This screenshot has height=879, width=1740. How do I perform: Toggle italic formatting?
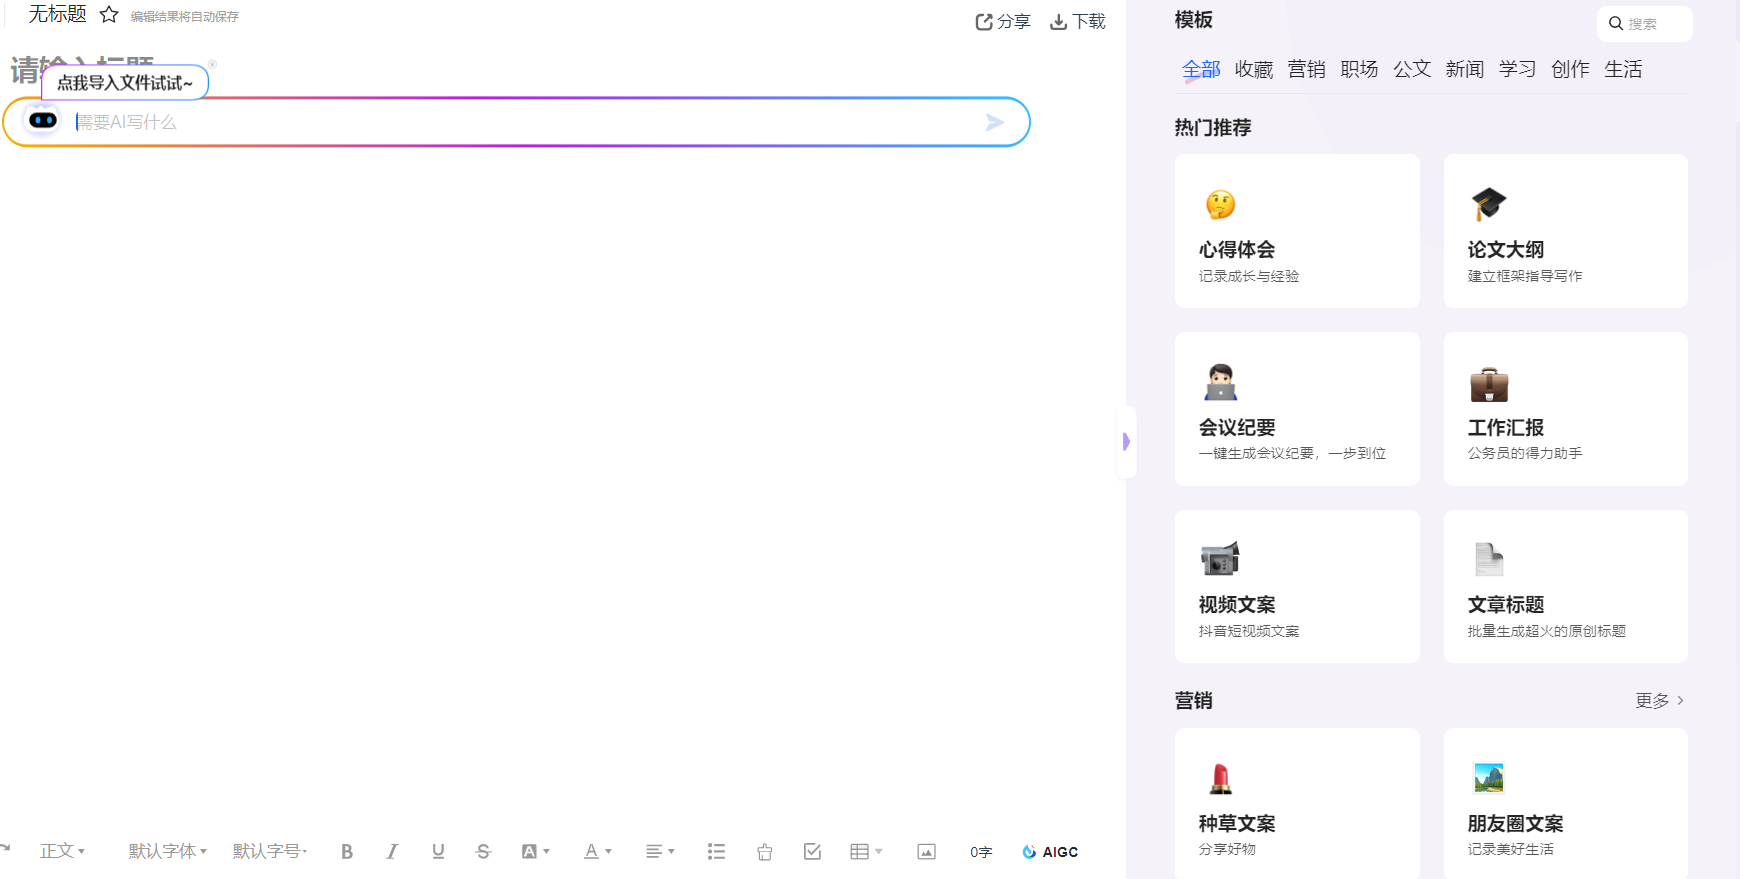pos(392,852)
